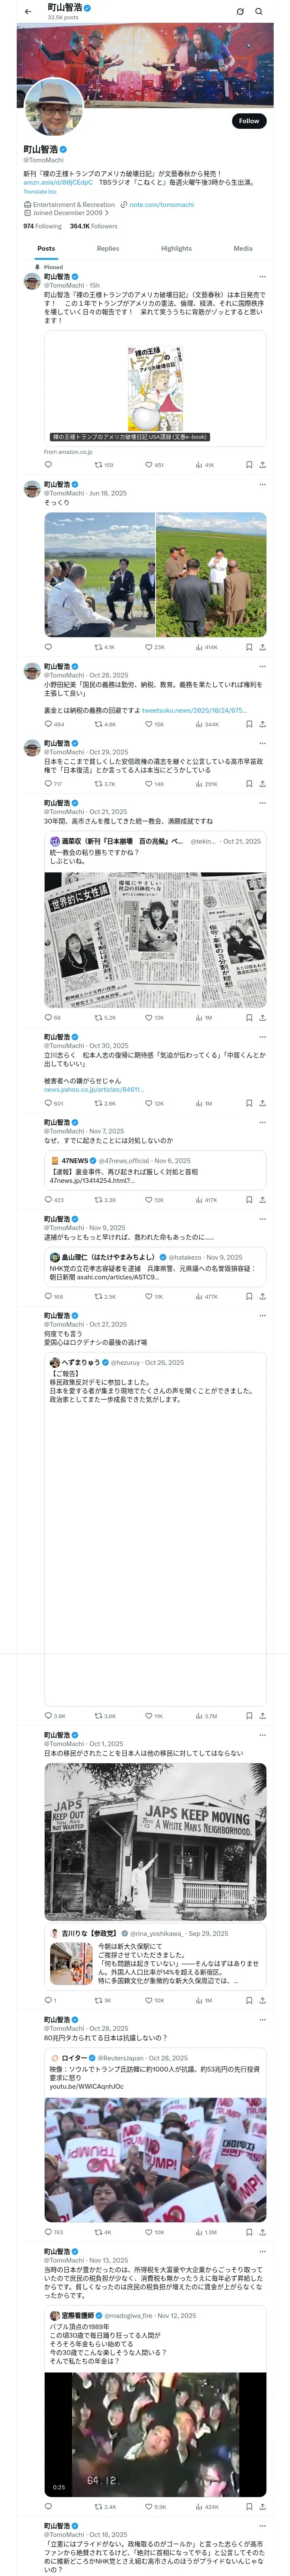Open the note.com/tomomachi link
Screen dimensions: 290x2576
point(161,205)
